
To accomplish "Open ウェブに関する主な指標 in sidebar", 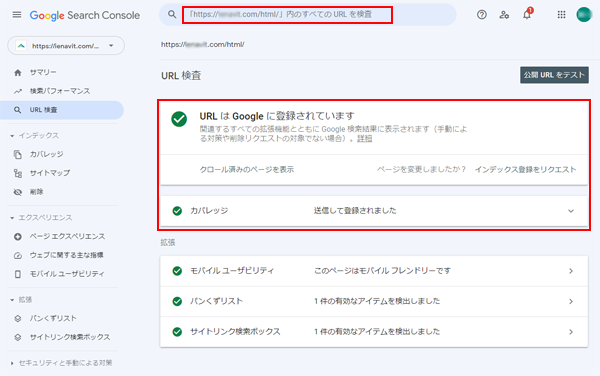I will pyautogui.click(x=67, y=255).
